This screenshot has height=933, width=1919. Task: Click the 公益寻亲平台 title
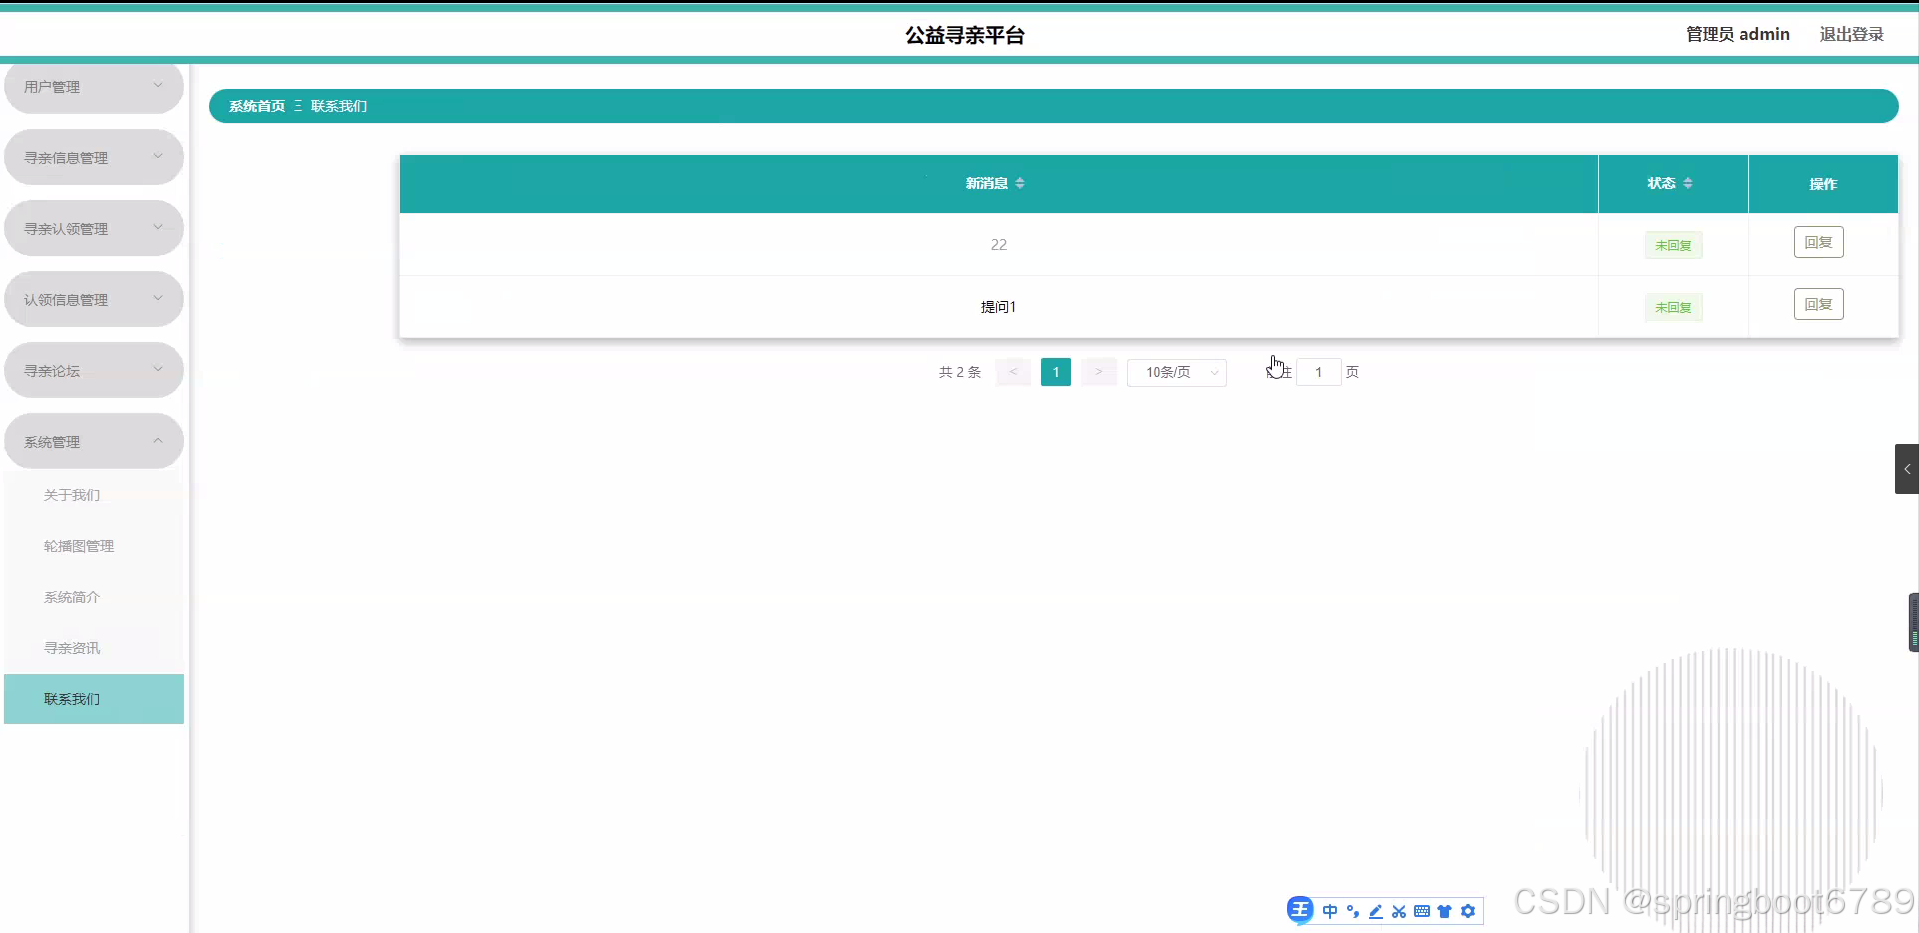965,35
